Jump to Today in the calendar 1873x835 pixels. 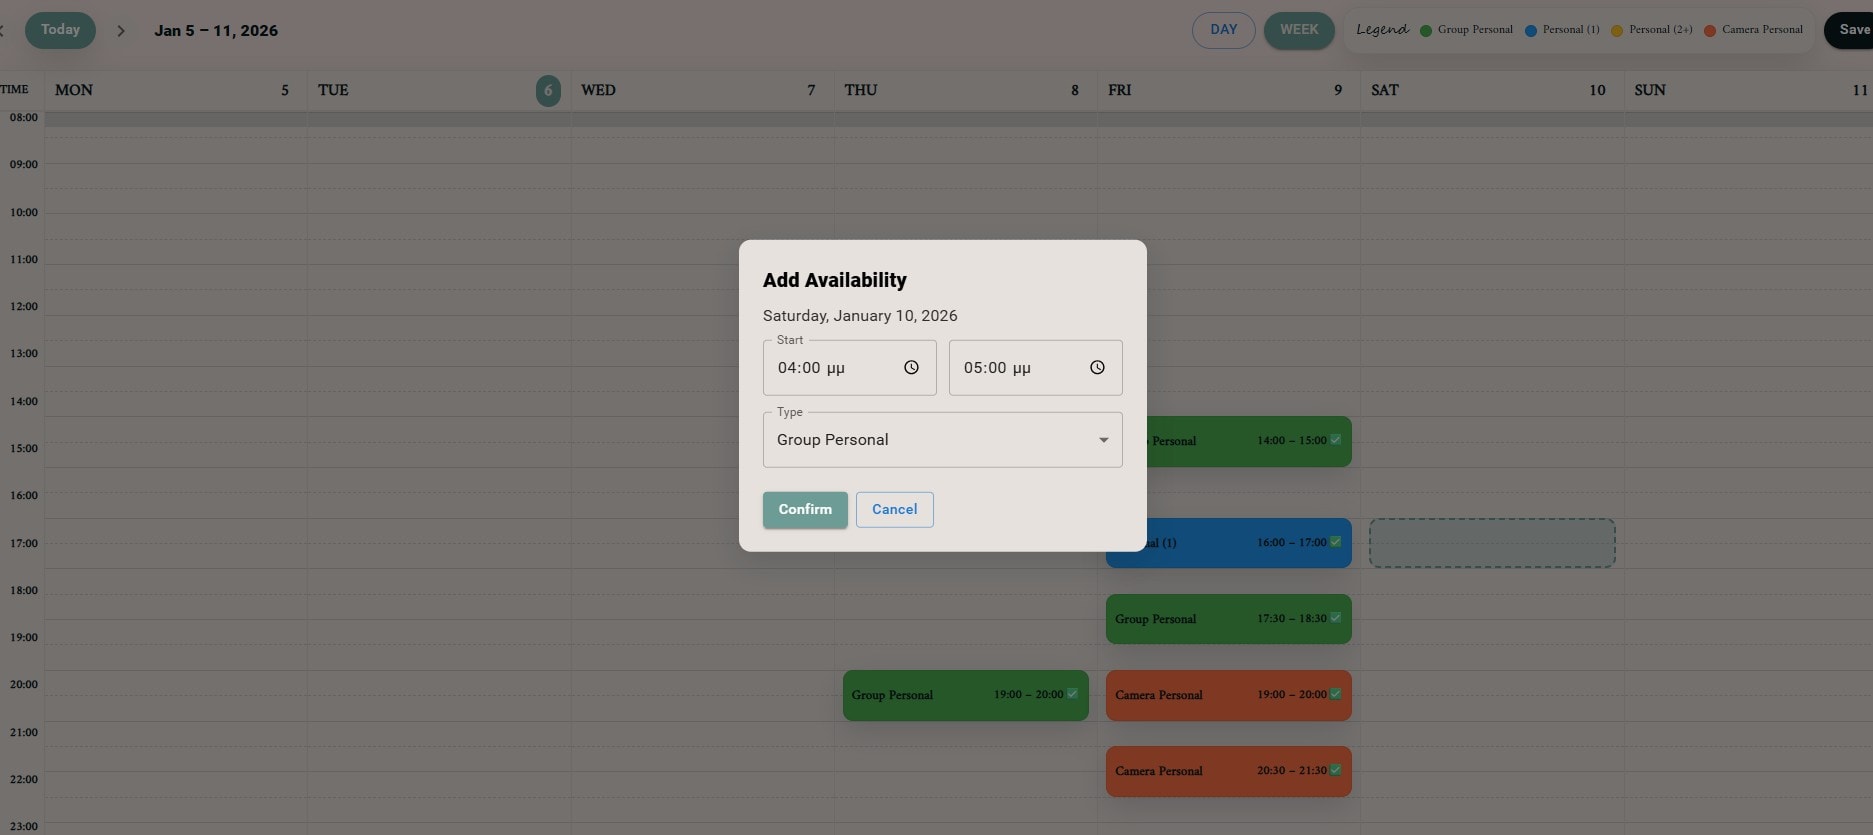coord(60,30)
